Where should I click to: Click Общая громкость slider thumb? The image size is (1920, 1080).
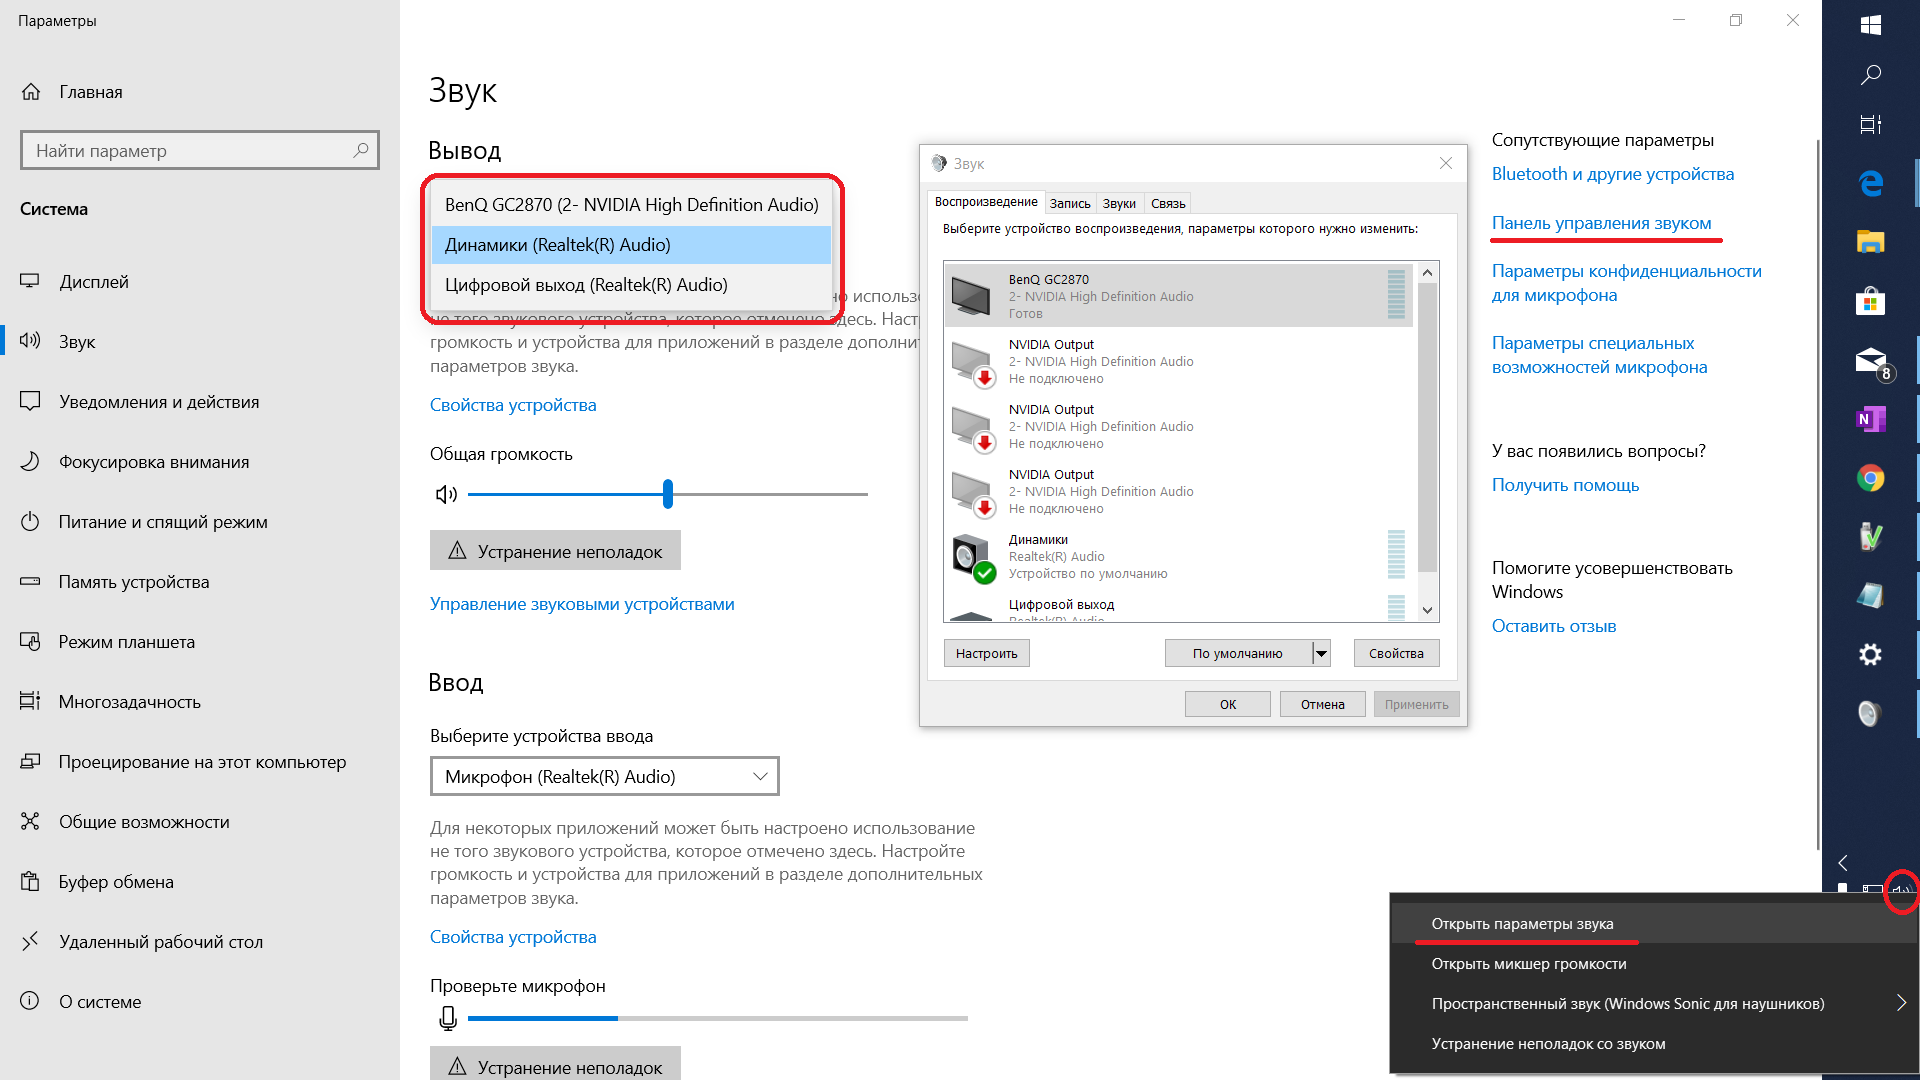pyautogui.click(x=668, y=494)
